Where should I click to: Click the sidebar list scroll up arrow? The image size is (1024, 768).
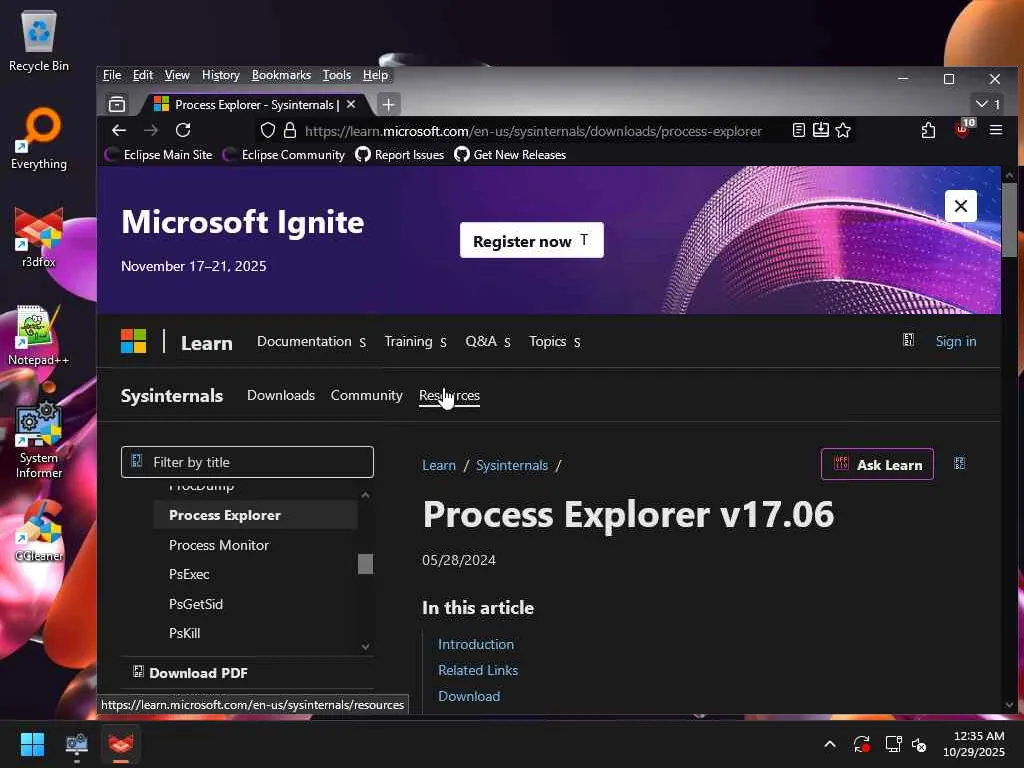click(366, 495)
